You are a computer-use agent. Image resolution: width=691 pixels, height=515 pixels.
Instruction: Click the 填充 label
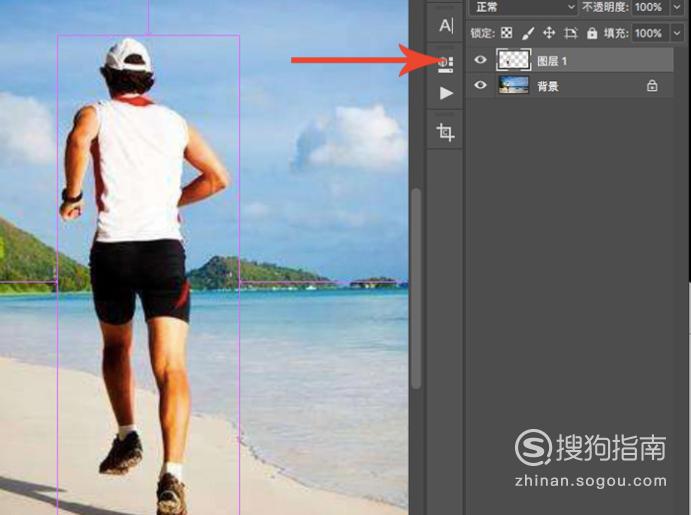point(616,33)
